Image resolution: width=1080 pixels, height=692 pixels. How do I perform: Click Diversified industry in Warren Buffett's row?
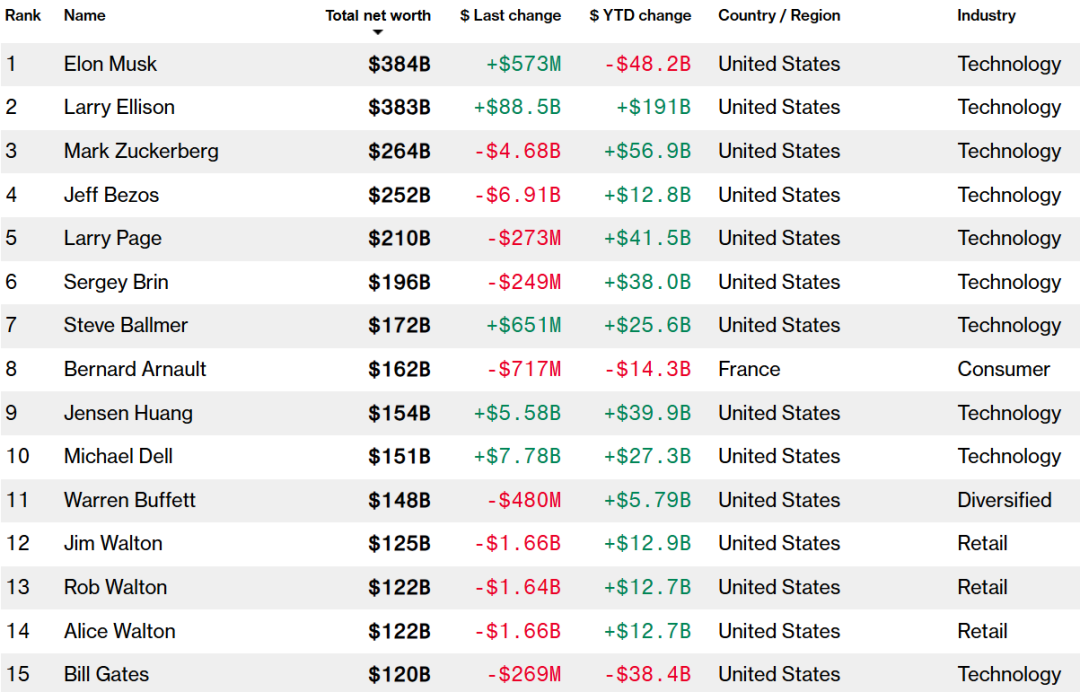[1004, 500]
